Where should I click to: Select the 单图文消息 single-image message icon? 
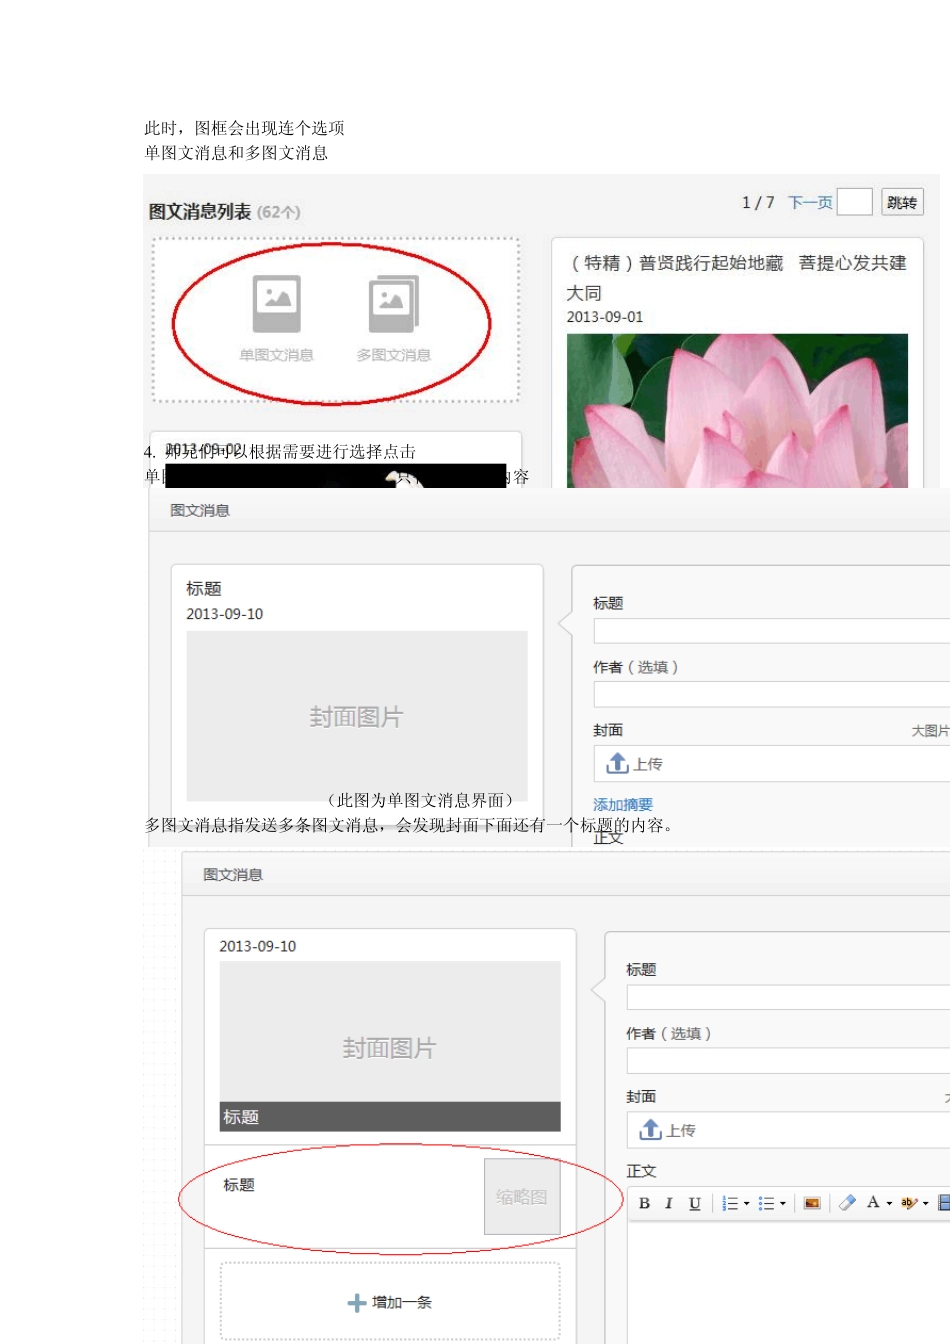277,304
